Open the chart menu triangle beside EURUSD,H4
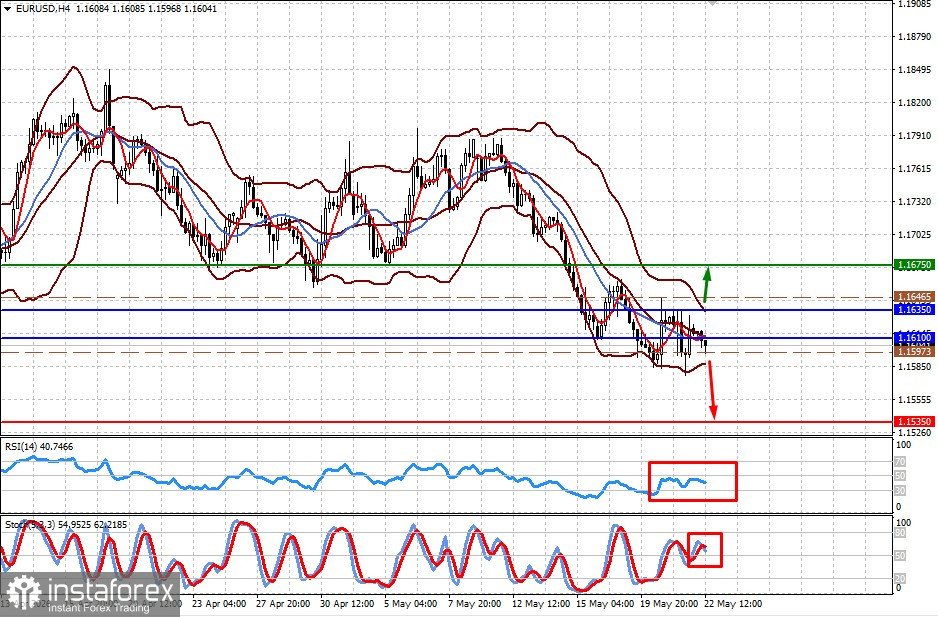The image size is (938, 617). click(7, 9)
